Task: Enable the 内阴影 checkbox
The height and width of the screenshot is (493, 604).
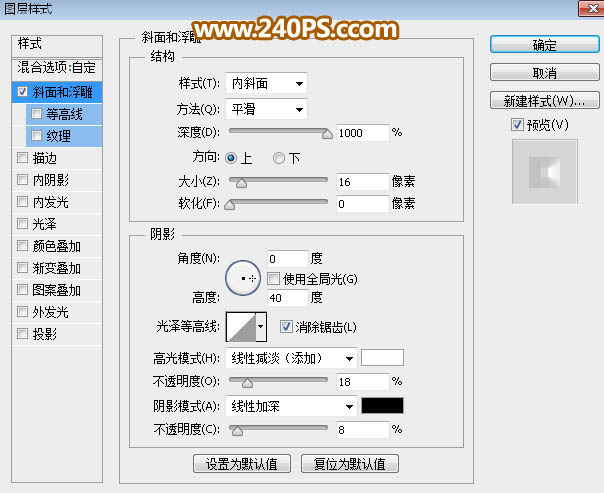Action: [x=22, y=179]
